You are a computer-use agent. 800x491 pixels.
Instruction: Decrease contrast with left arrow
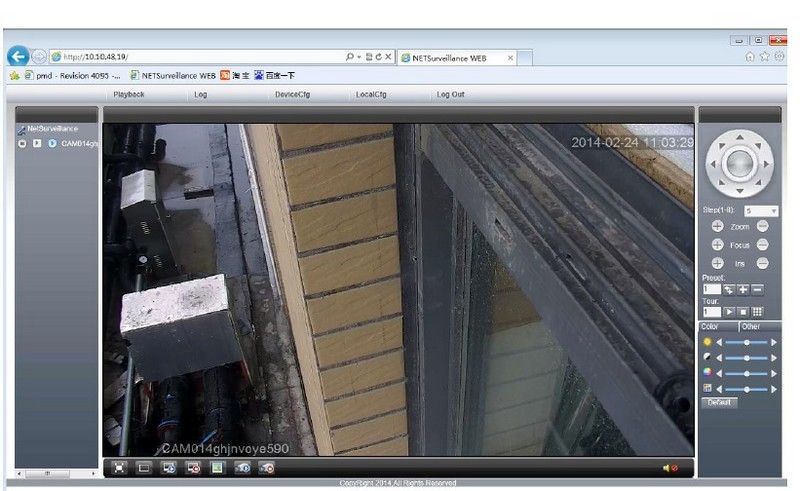point(719,358)
